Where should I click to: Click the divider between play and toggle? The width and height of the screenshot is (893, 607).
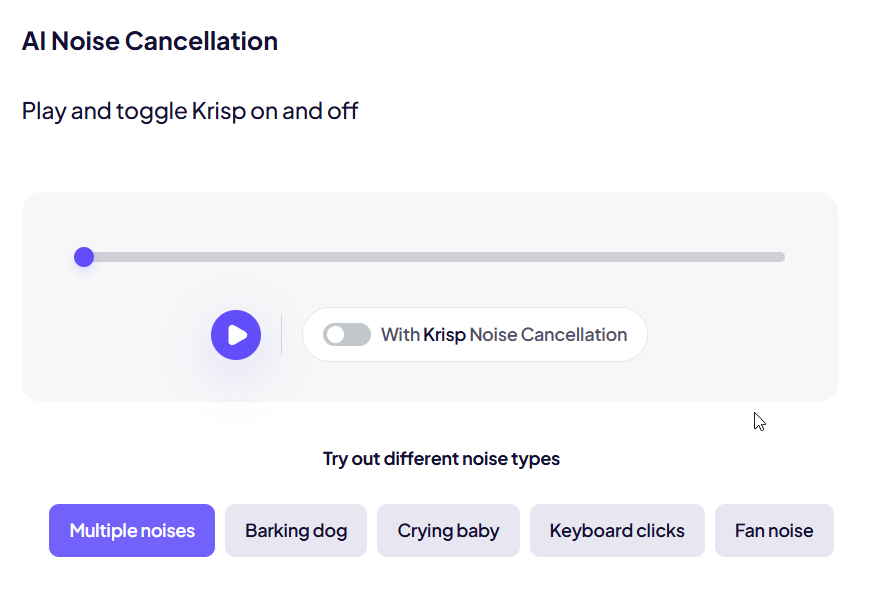point(282,335)
